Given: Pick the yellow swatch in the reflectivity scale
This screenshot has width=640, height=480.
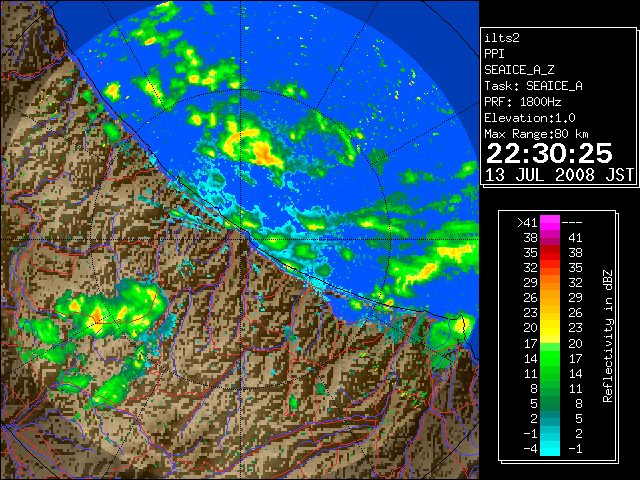Looking at the screenshot, I should coord(550,328).
